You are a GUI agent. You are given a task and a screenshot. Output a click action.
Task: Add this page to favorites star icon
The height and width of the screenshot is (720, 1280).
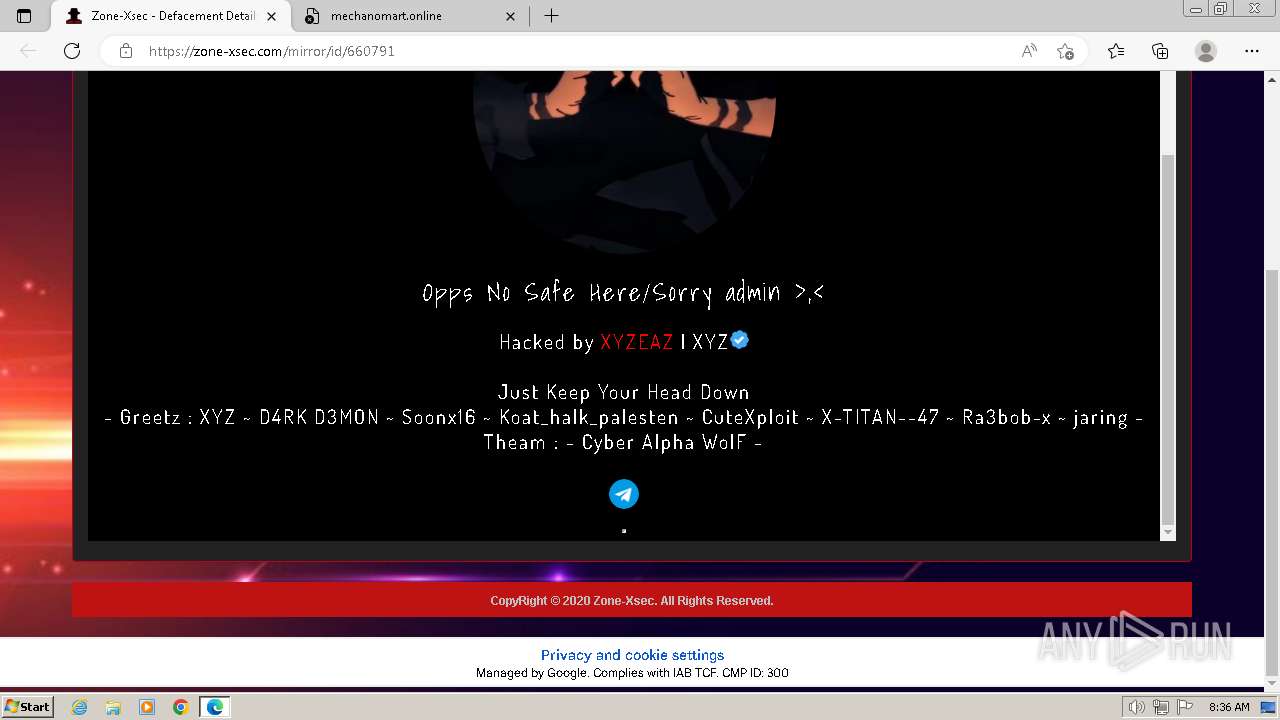pyautogui.click(x=1065, y=51)
